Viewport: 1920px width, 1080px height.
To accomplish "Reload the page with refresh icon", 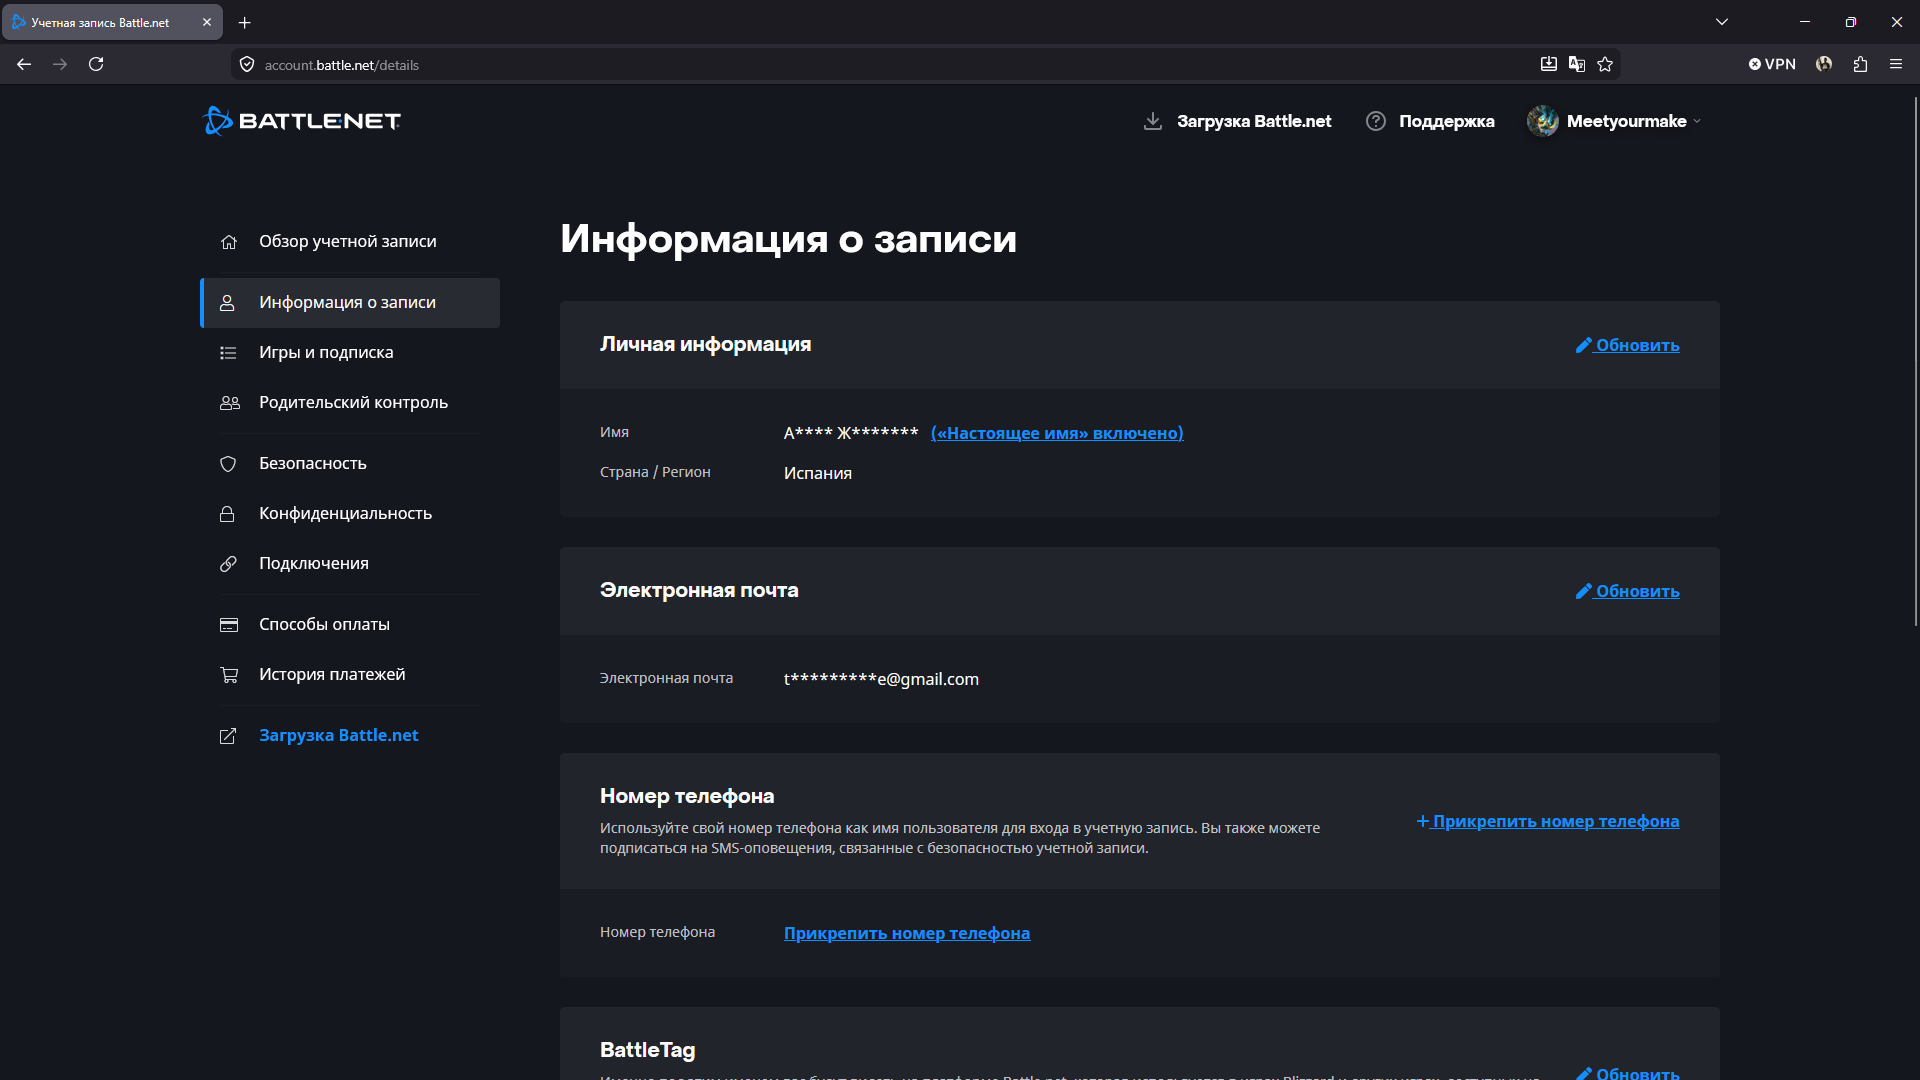I will (96, 64).
